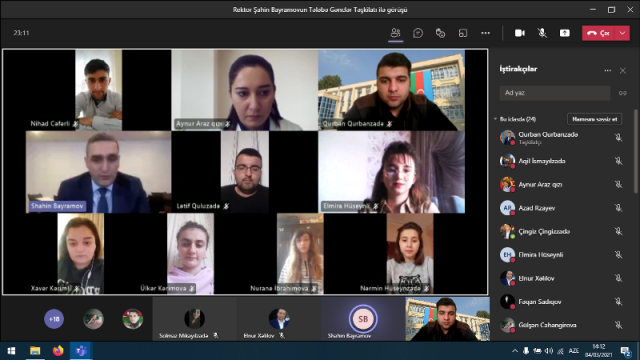Toggle the microphone mute button
The height and width of the screenshot is (360, 640).
coord(542,33)
